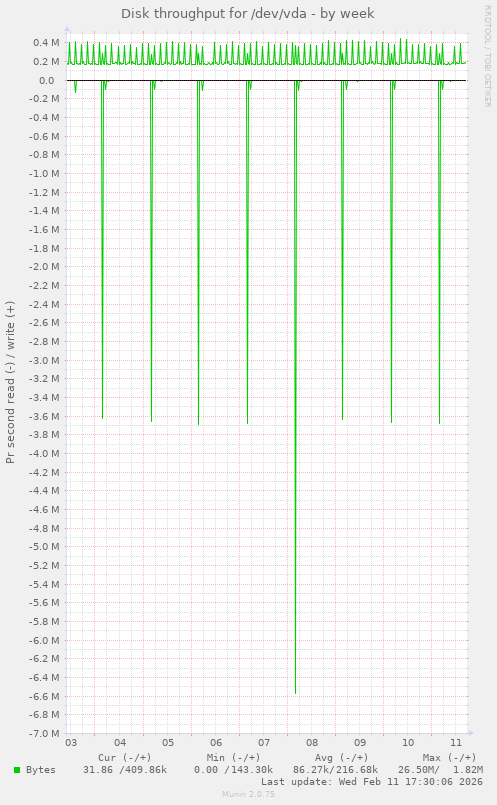The image size is (497, 805).
Task: Click the Cur value '31.86 /409.86k'
Action: point(125,770)
